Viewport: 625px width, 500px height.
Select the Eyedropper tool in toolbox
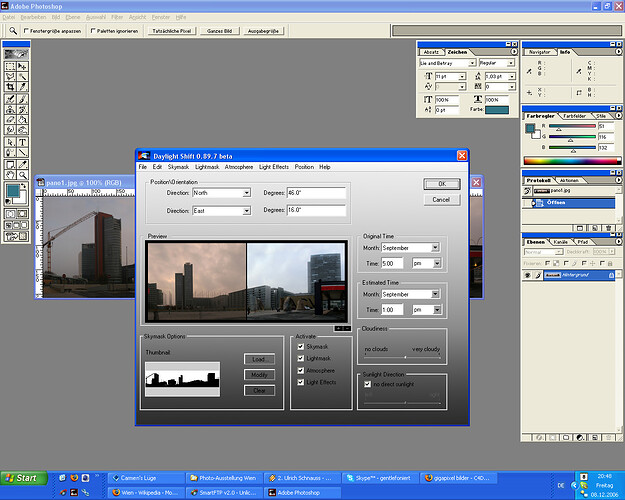coord(22,164)
